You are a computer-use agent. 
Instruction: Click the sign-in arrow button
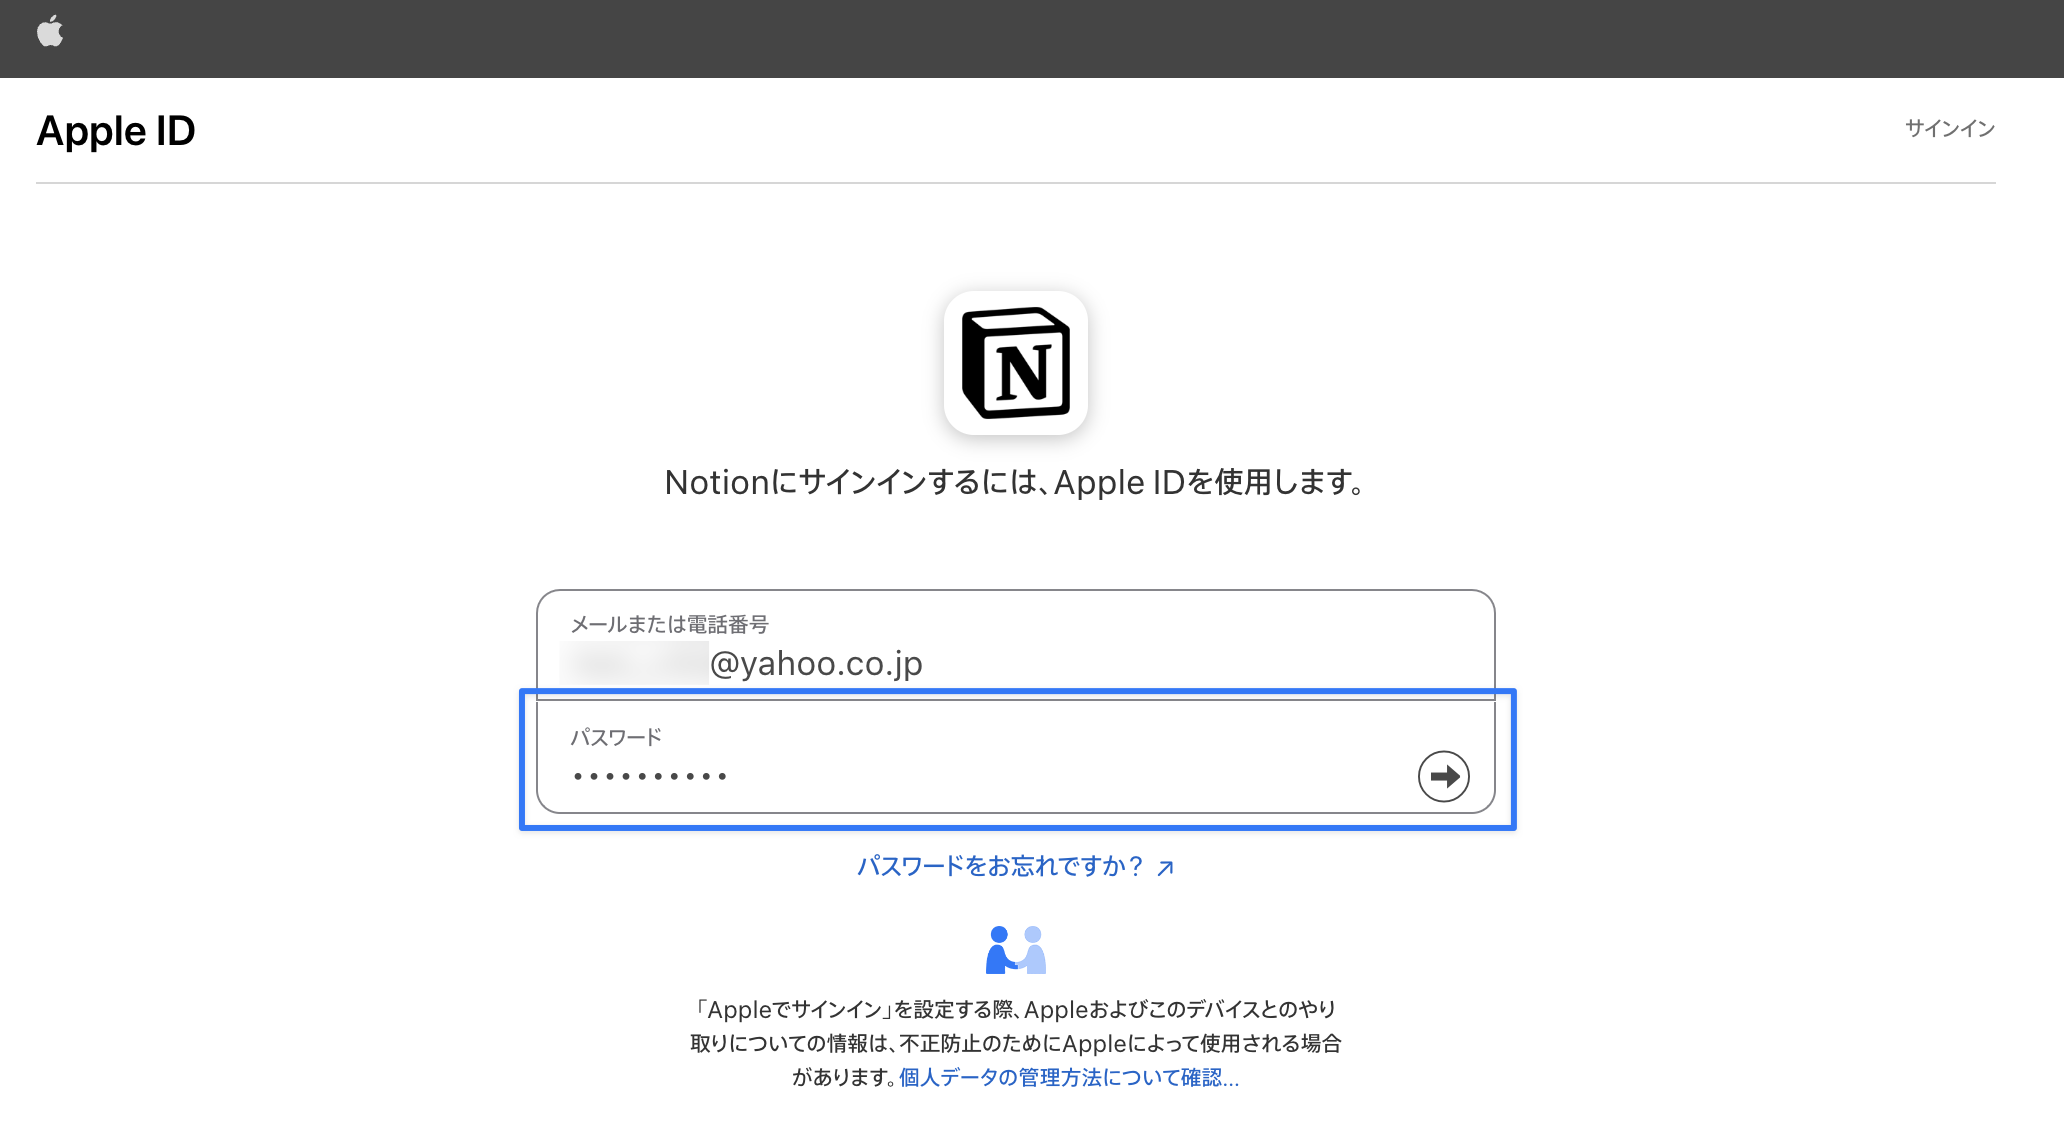[x=1443, y=776]
